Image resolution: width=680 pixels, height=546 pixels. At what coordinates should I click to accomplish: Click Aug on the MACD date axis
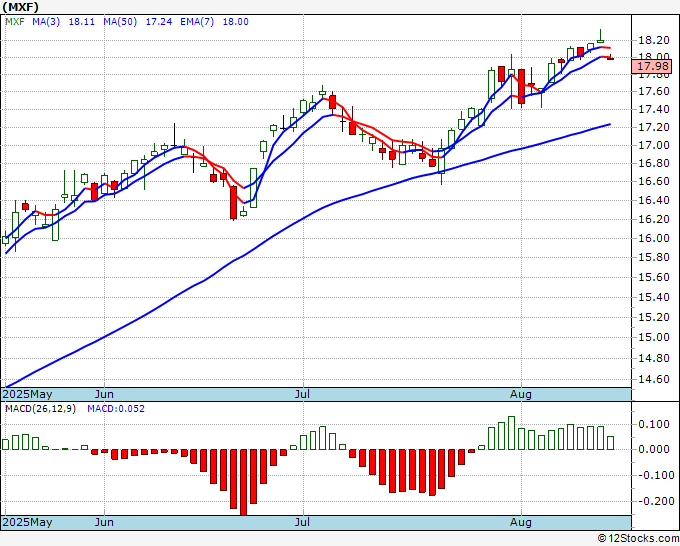pos(521,522)
